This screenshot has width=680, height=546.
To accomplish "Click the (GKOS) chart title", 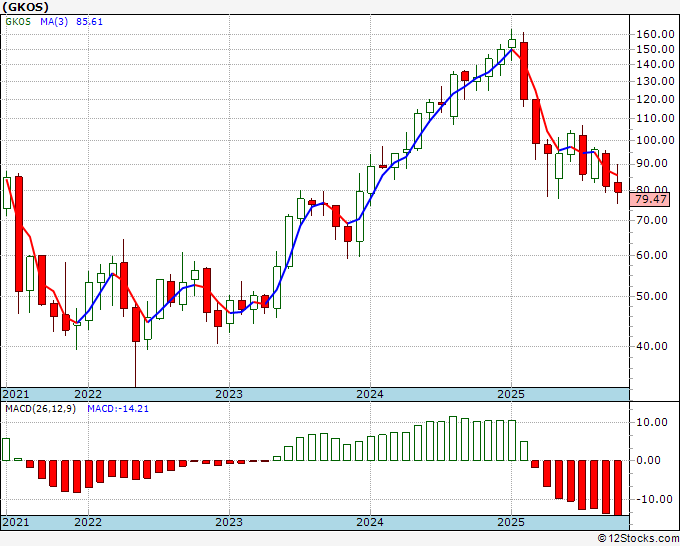I will coord(25,7).
